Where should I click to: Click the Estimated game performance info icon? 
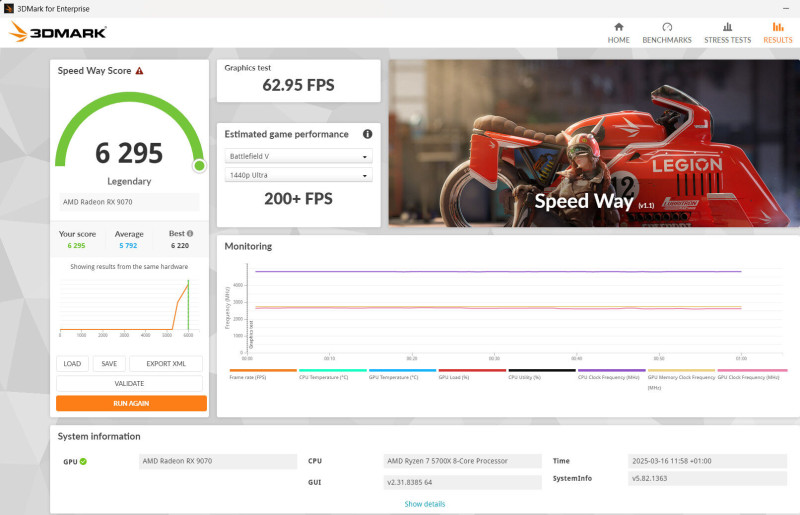[367, 134]
